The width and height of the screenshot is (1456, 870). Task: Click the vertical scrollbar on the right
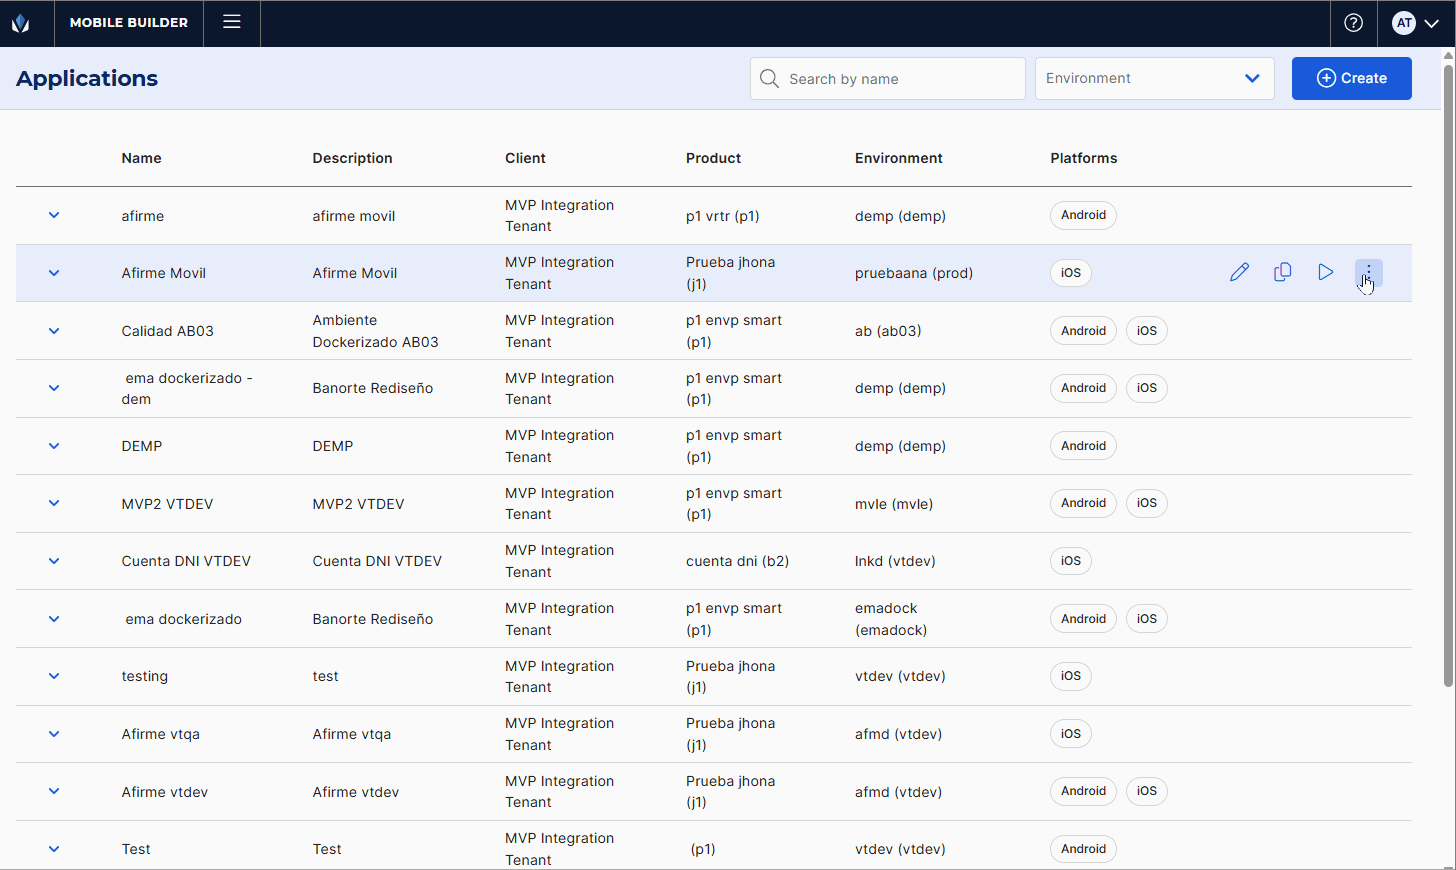[x=1448, y=370]
